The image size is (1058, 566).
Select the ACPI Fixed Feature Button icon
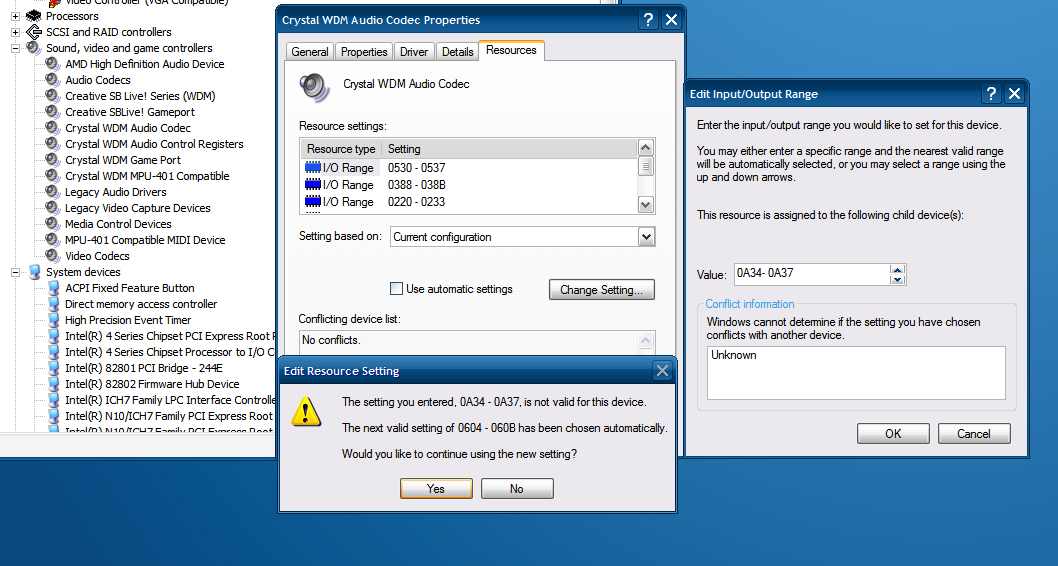(x=53, y=288)
